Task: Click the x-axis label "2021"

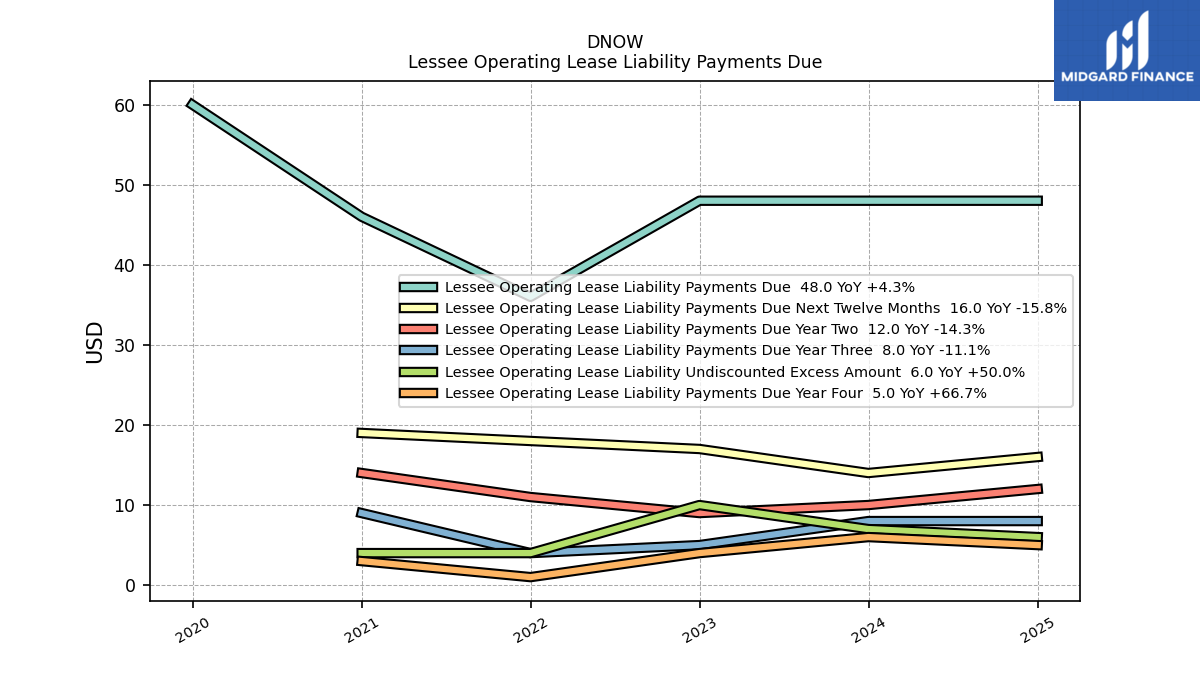Action: click(361, 630)
